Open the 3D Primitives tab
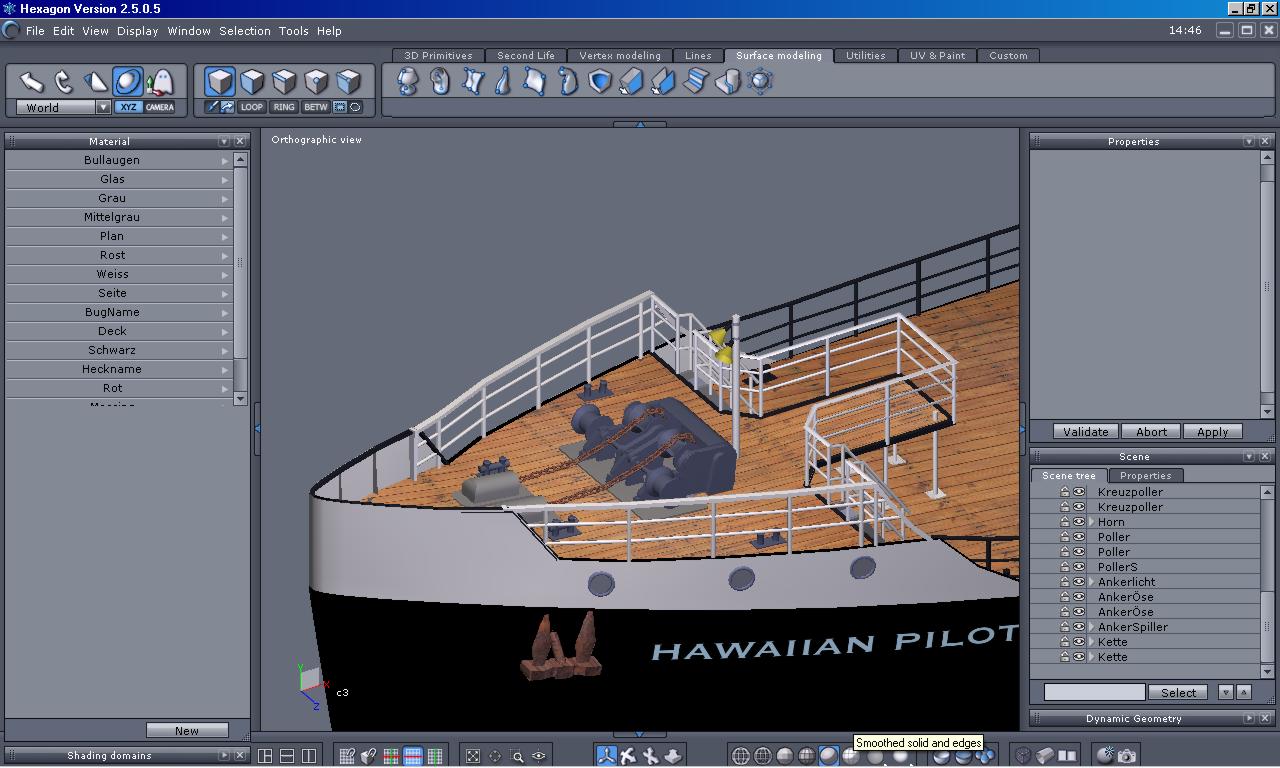This screenshot has width=1280, height=768. pos(438,55)
